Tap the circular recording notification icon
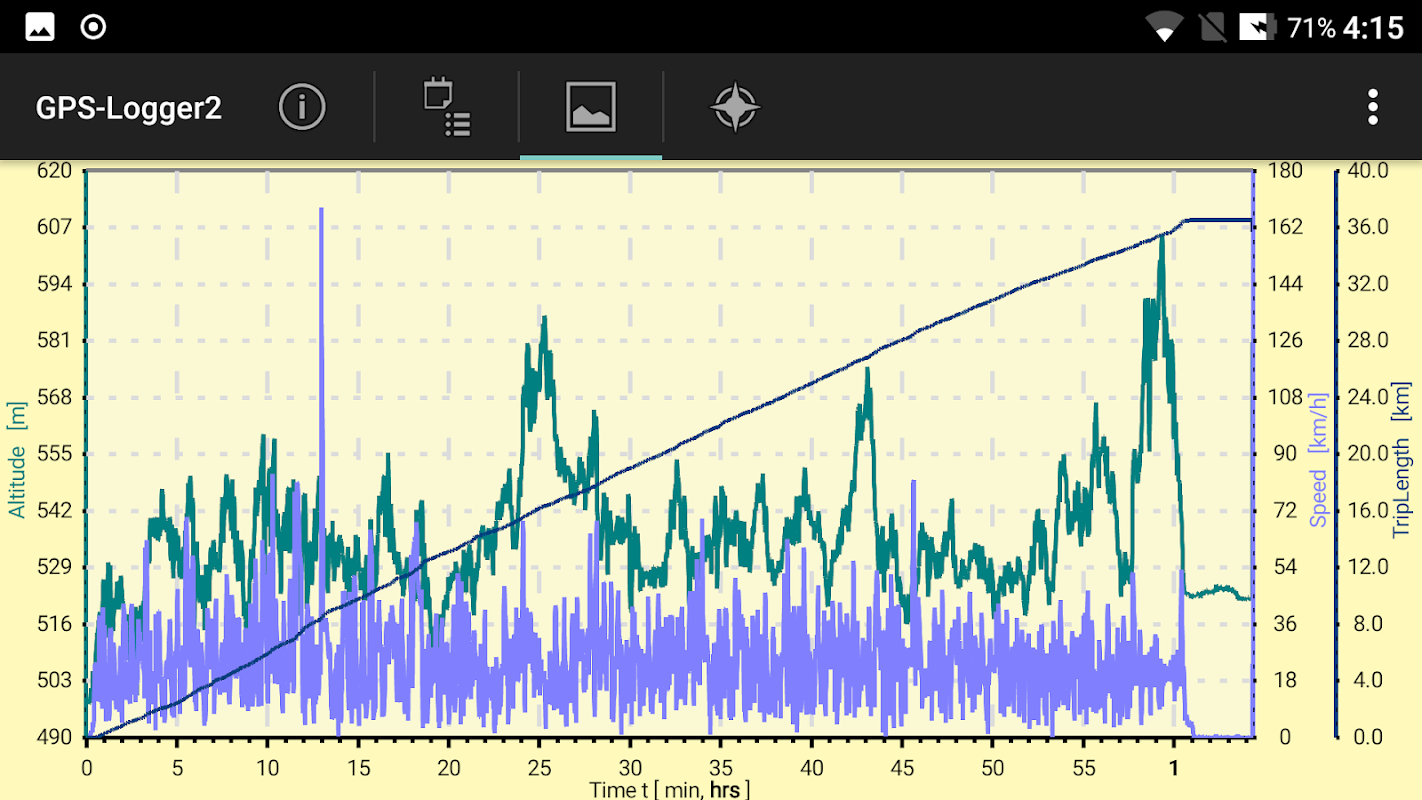 point(93,27)
